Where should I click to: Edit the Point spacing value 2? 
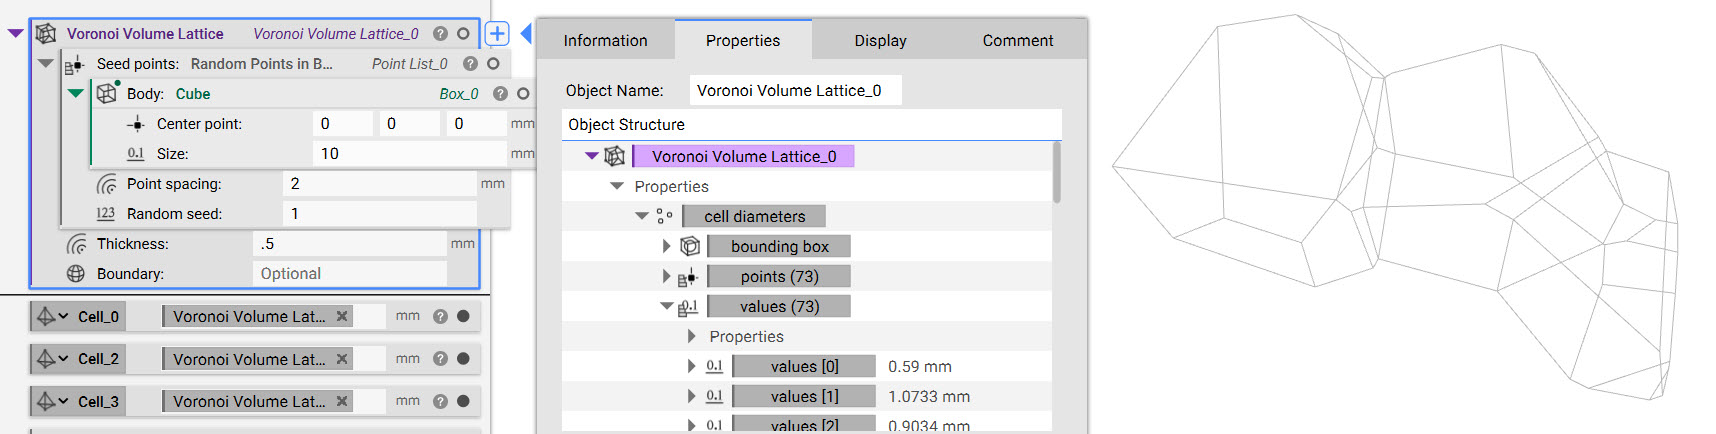380,184
